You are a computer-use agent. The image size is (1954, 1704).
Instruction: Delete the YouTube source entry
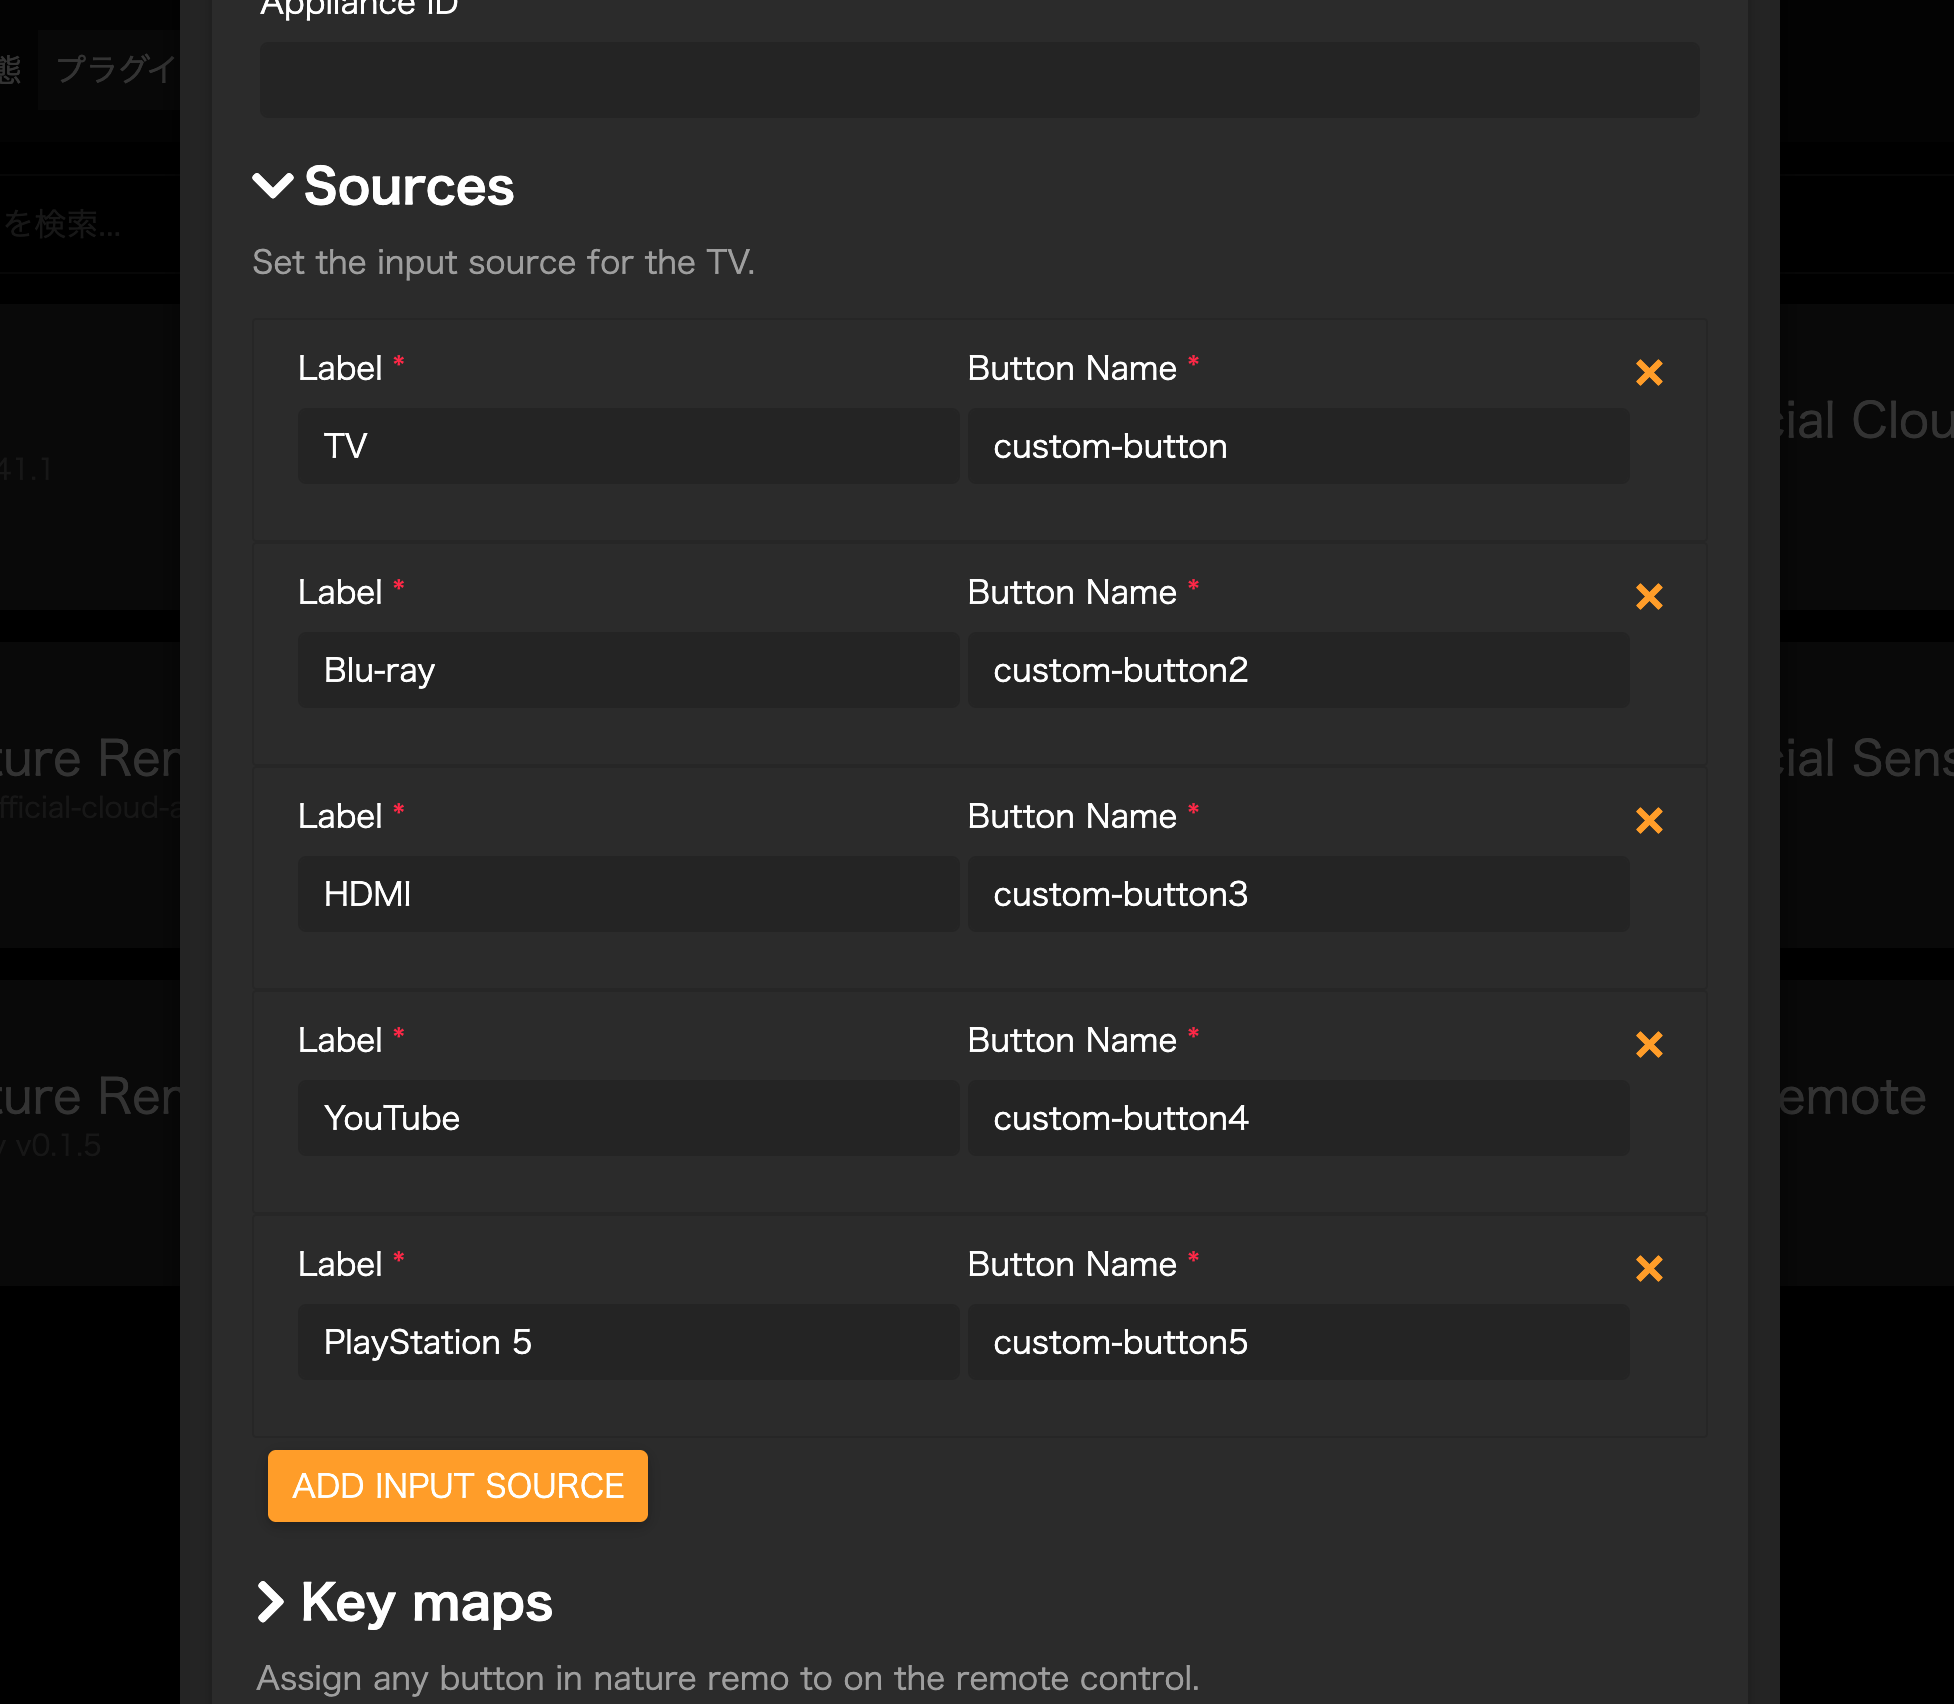tap(1649, 1044)
